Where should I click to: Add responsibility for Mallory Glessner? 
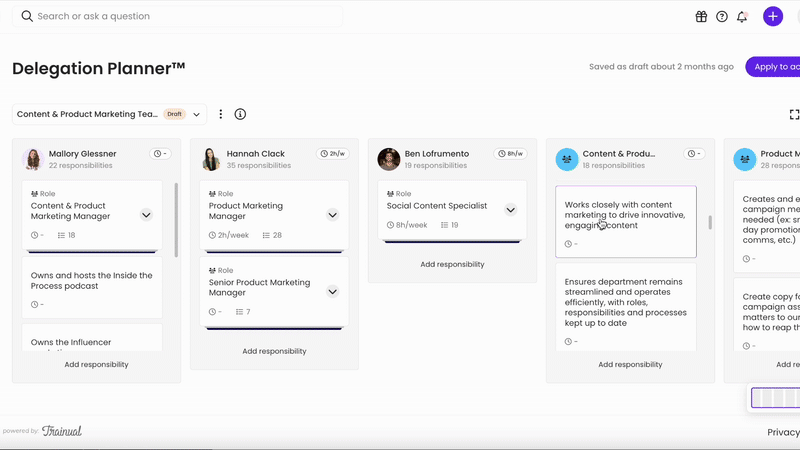tap(96, 364)
